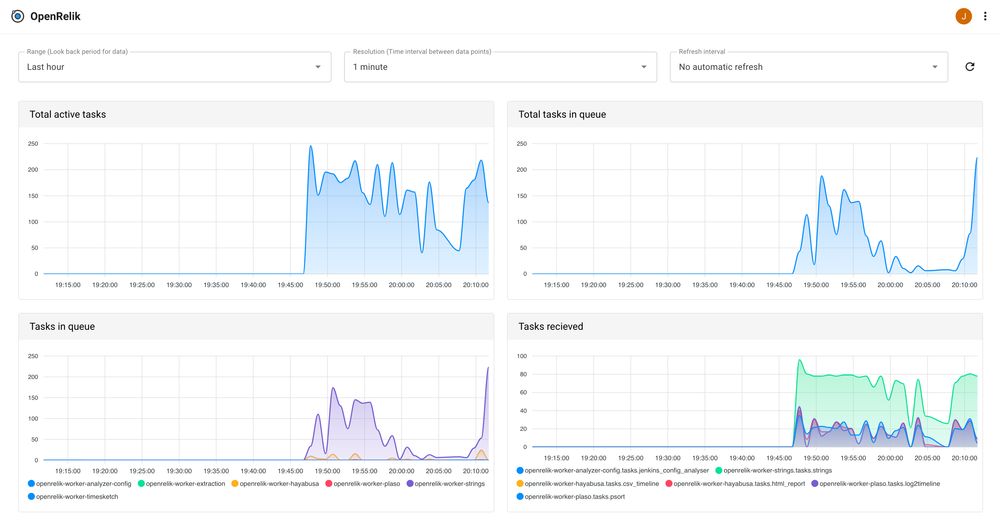Toggle openrelik-worker-analyzer-config legend series
This screenshot has width=1000, height=525.
(80, 484)
